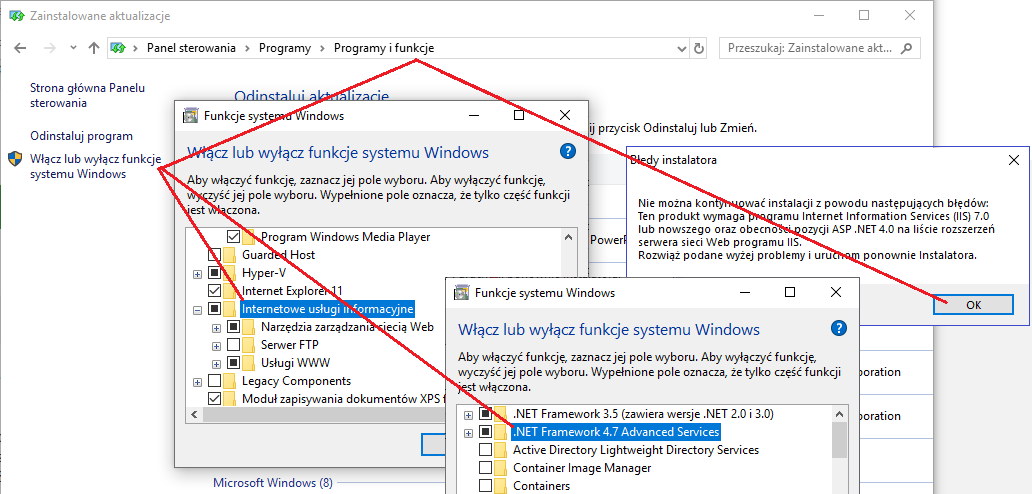Viewport: 1032px width, 494px height.
Task: Click the Legacy Components folder icon
Action: (230, 381)
